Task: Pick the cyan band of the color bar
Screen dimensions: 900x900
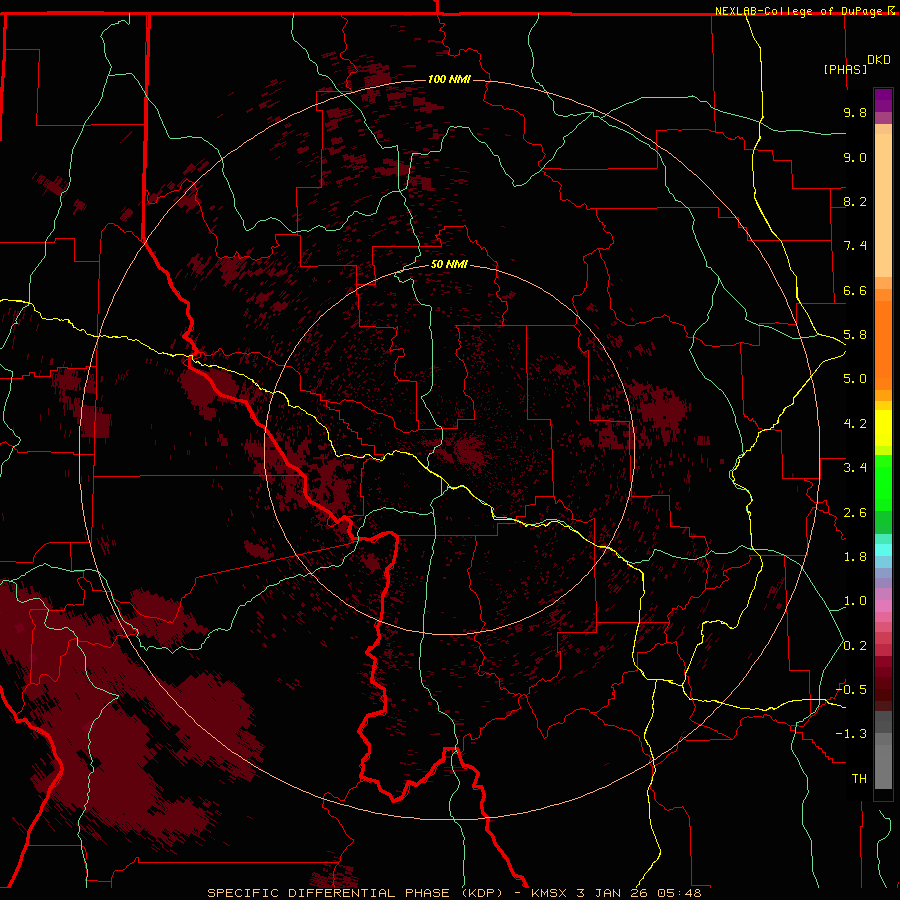Action: (883, 550)
